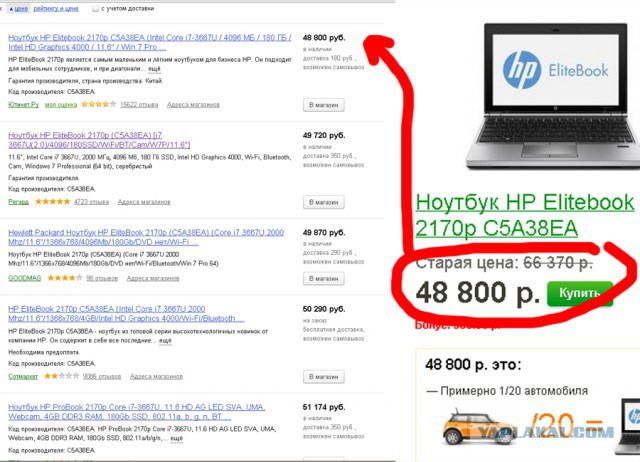Screen dimensions: 640x462
Task: Open the Ютинет.Ру shop link
Action: click(23, 104)
